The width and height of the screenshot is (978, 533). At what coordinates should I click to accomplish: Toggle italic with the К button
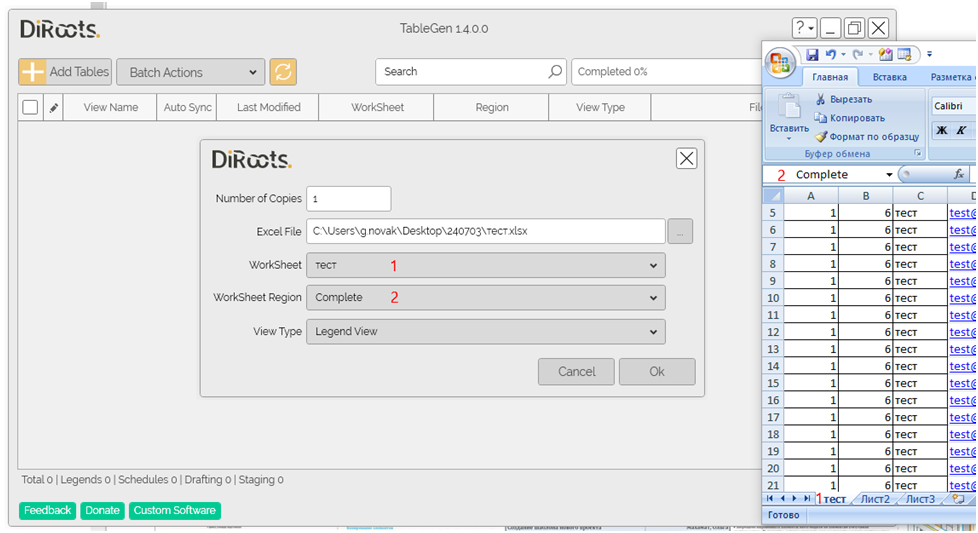pyautogui.click(x=961, y=130)
